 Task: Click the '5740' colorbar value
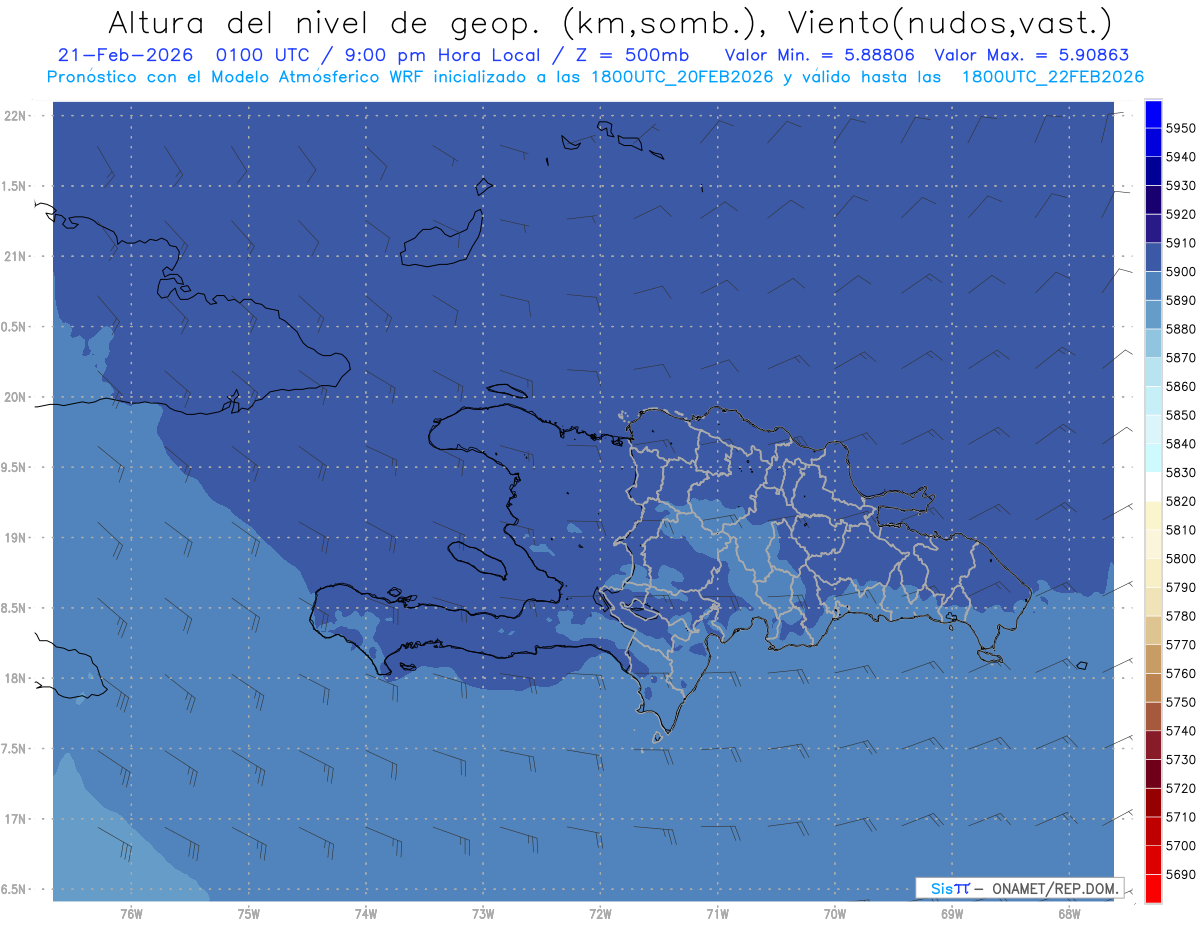(1180, 731)
